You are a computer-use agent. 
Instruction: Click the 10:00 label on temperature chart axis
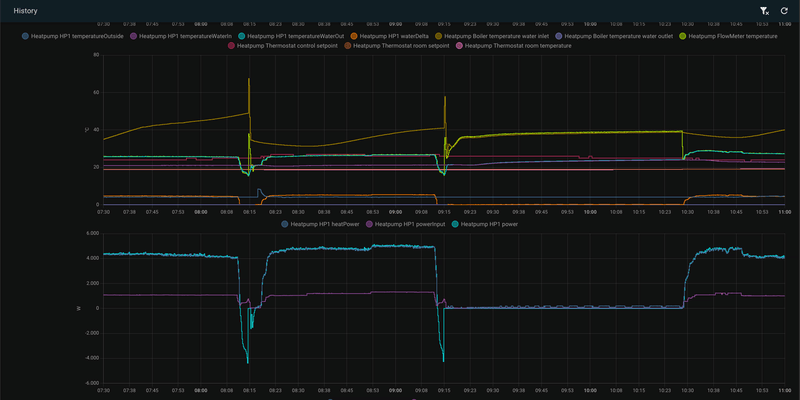[590, 211]
